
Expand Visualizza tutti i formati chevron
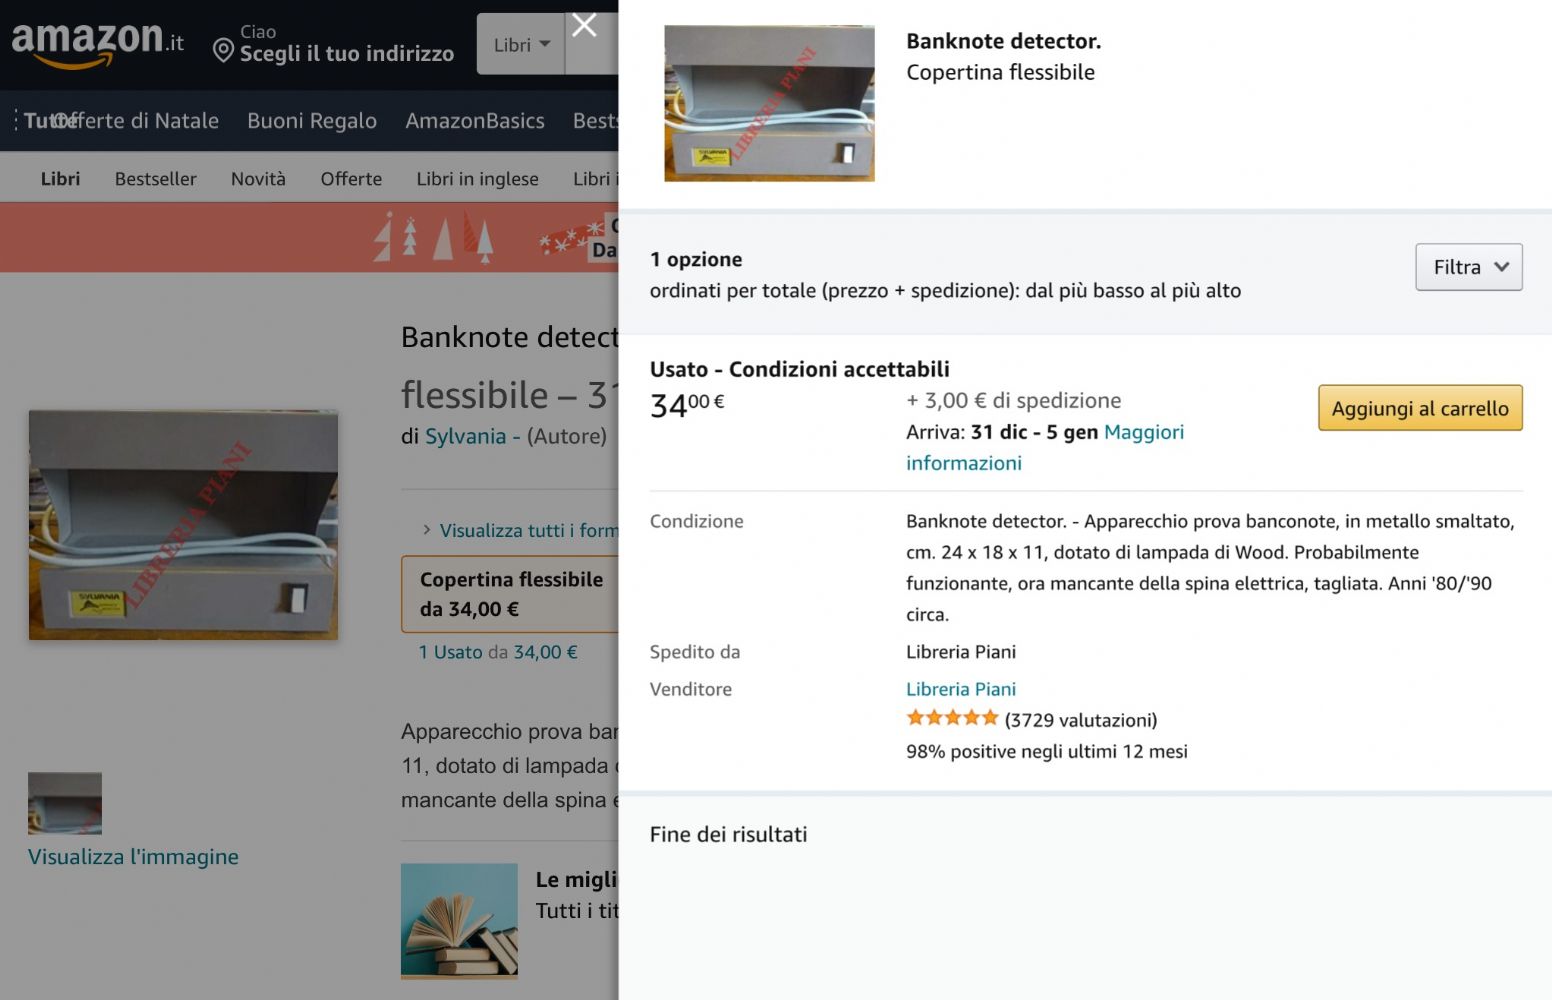click(427, 530)
